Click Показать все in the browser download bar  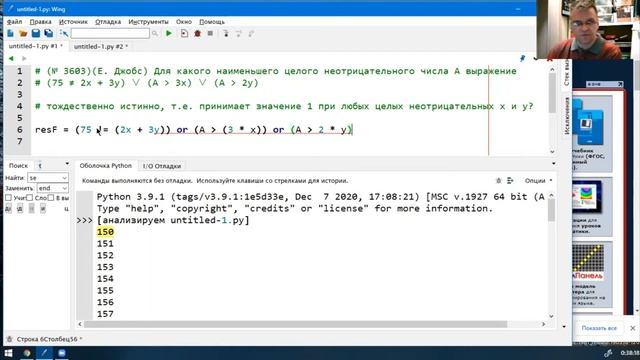pos(599,328)
